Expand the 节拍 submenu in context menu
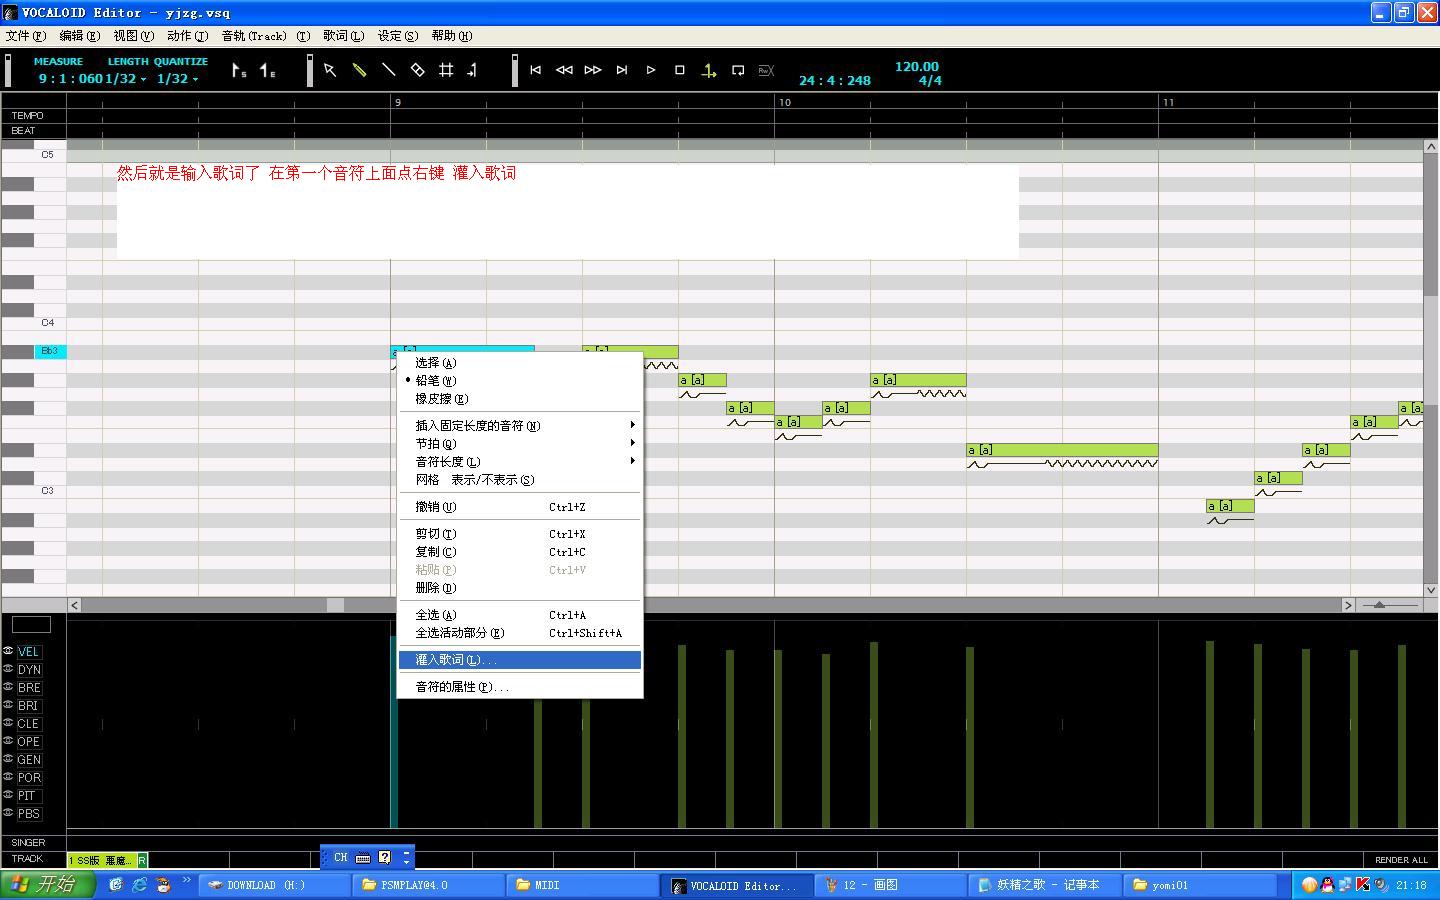 pyautogui.click(x=520, y=443)
